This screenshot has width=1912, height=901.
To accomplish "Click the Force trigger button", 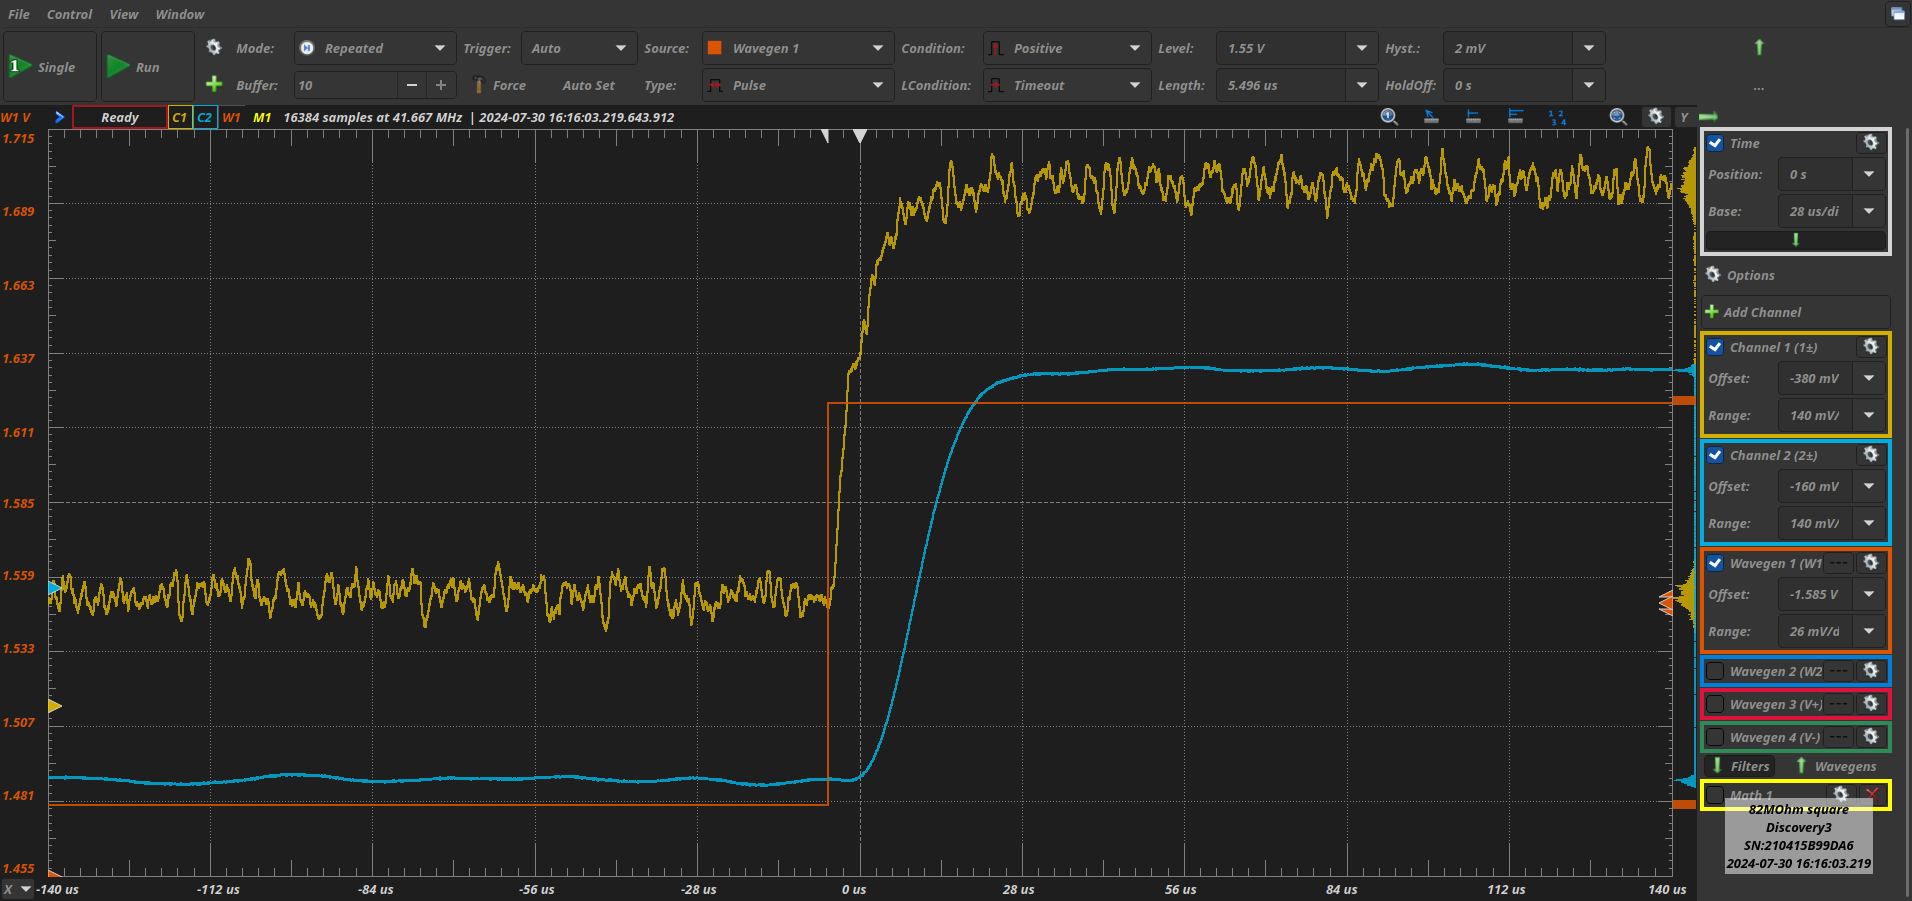I will click(499, 85).
